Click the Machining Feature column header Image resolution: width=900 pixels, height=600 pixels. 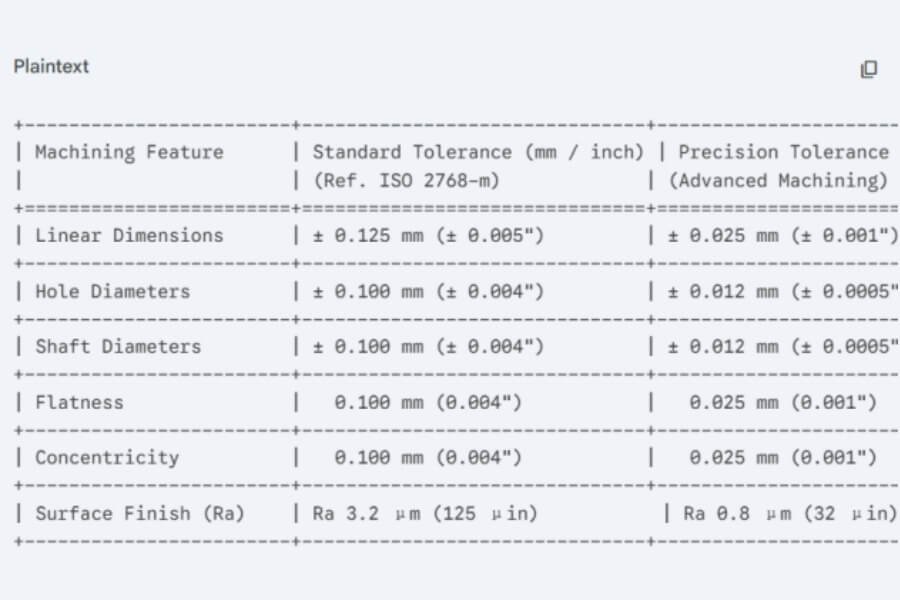(128, 152)
